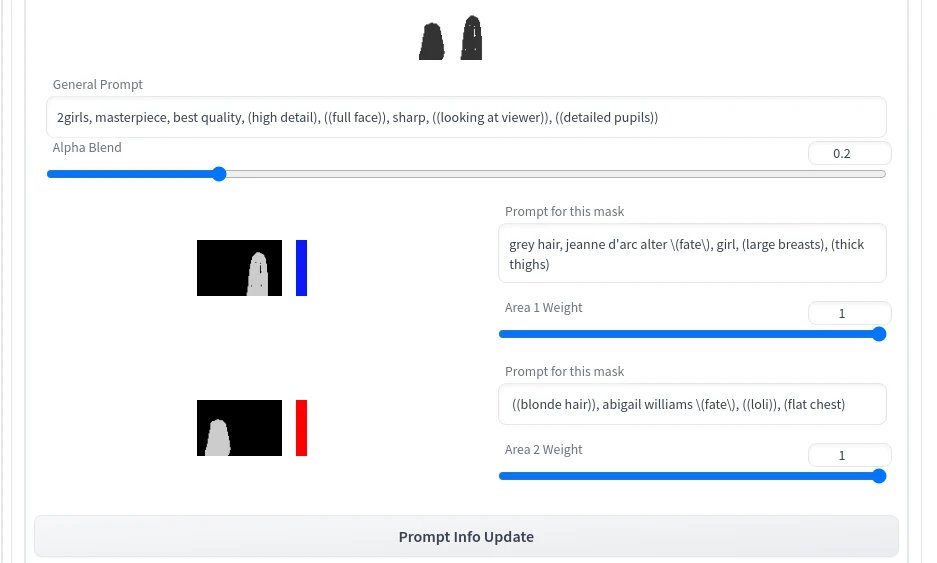The width and height of the screenshot is (937, 563).
Task: Click the left silhouette in the top mask preview
Action: (431, 42)
